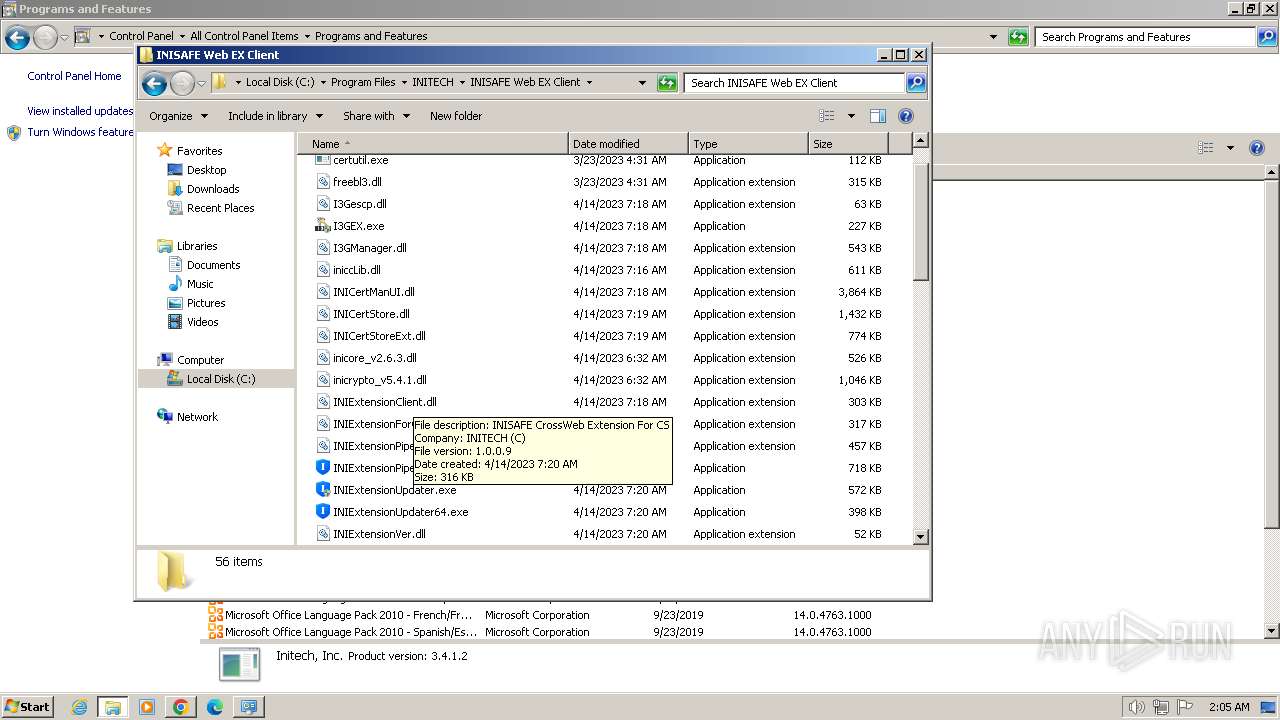1280x720 pixels.
Task: Click the Search Programs and Features field
Action: pyautogui.click(x=1145, y=37)
